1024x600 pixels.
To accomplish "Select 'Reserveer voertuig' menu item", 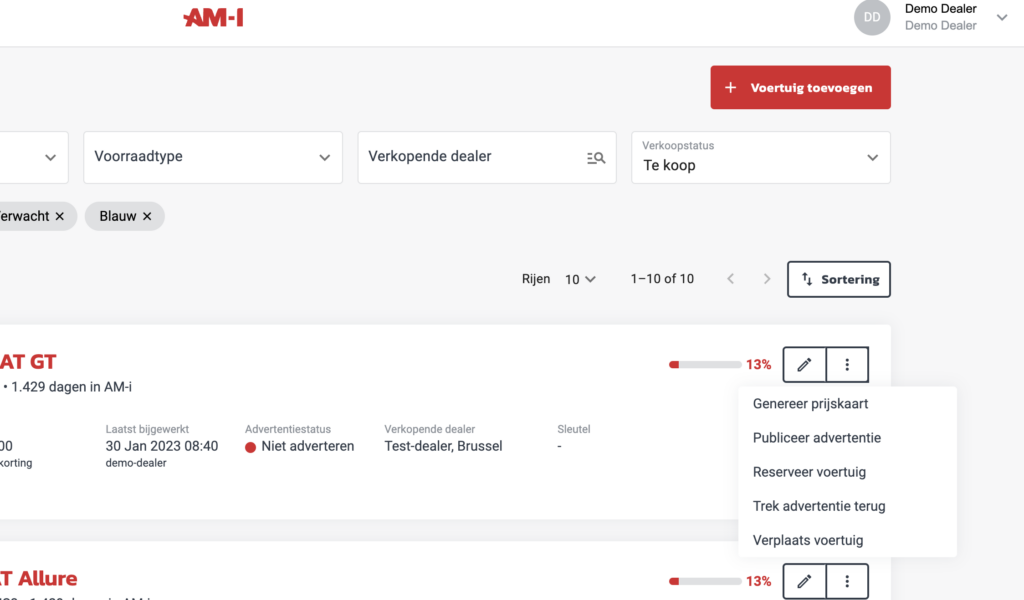I will point(809,472).
